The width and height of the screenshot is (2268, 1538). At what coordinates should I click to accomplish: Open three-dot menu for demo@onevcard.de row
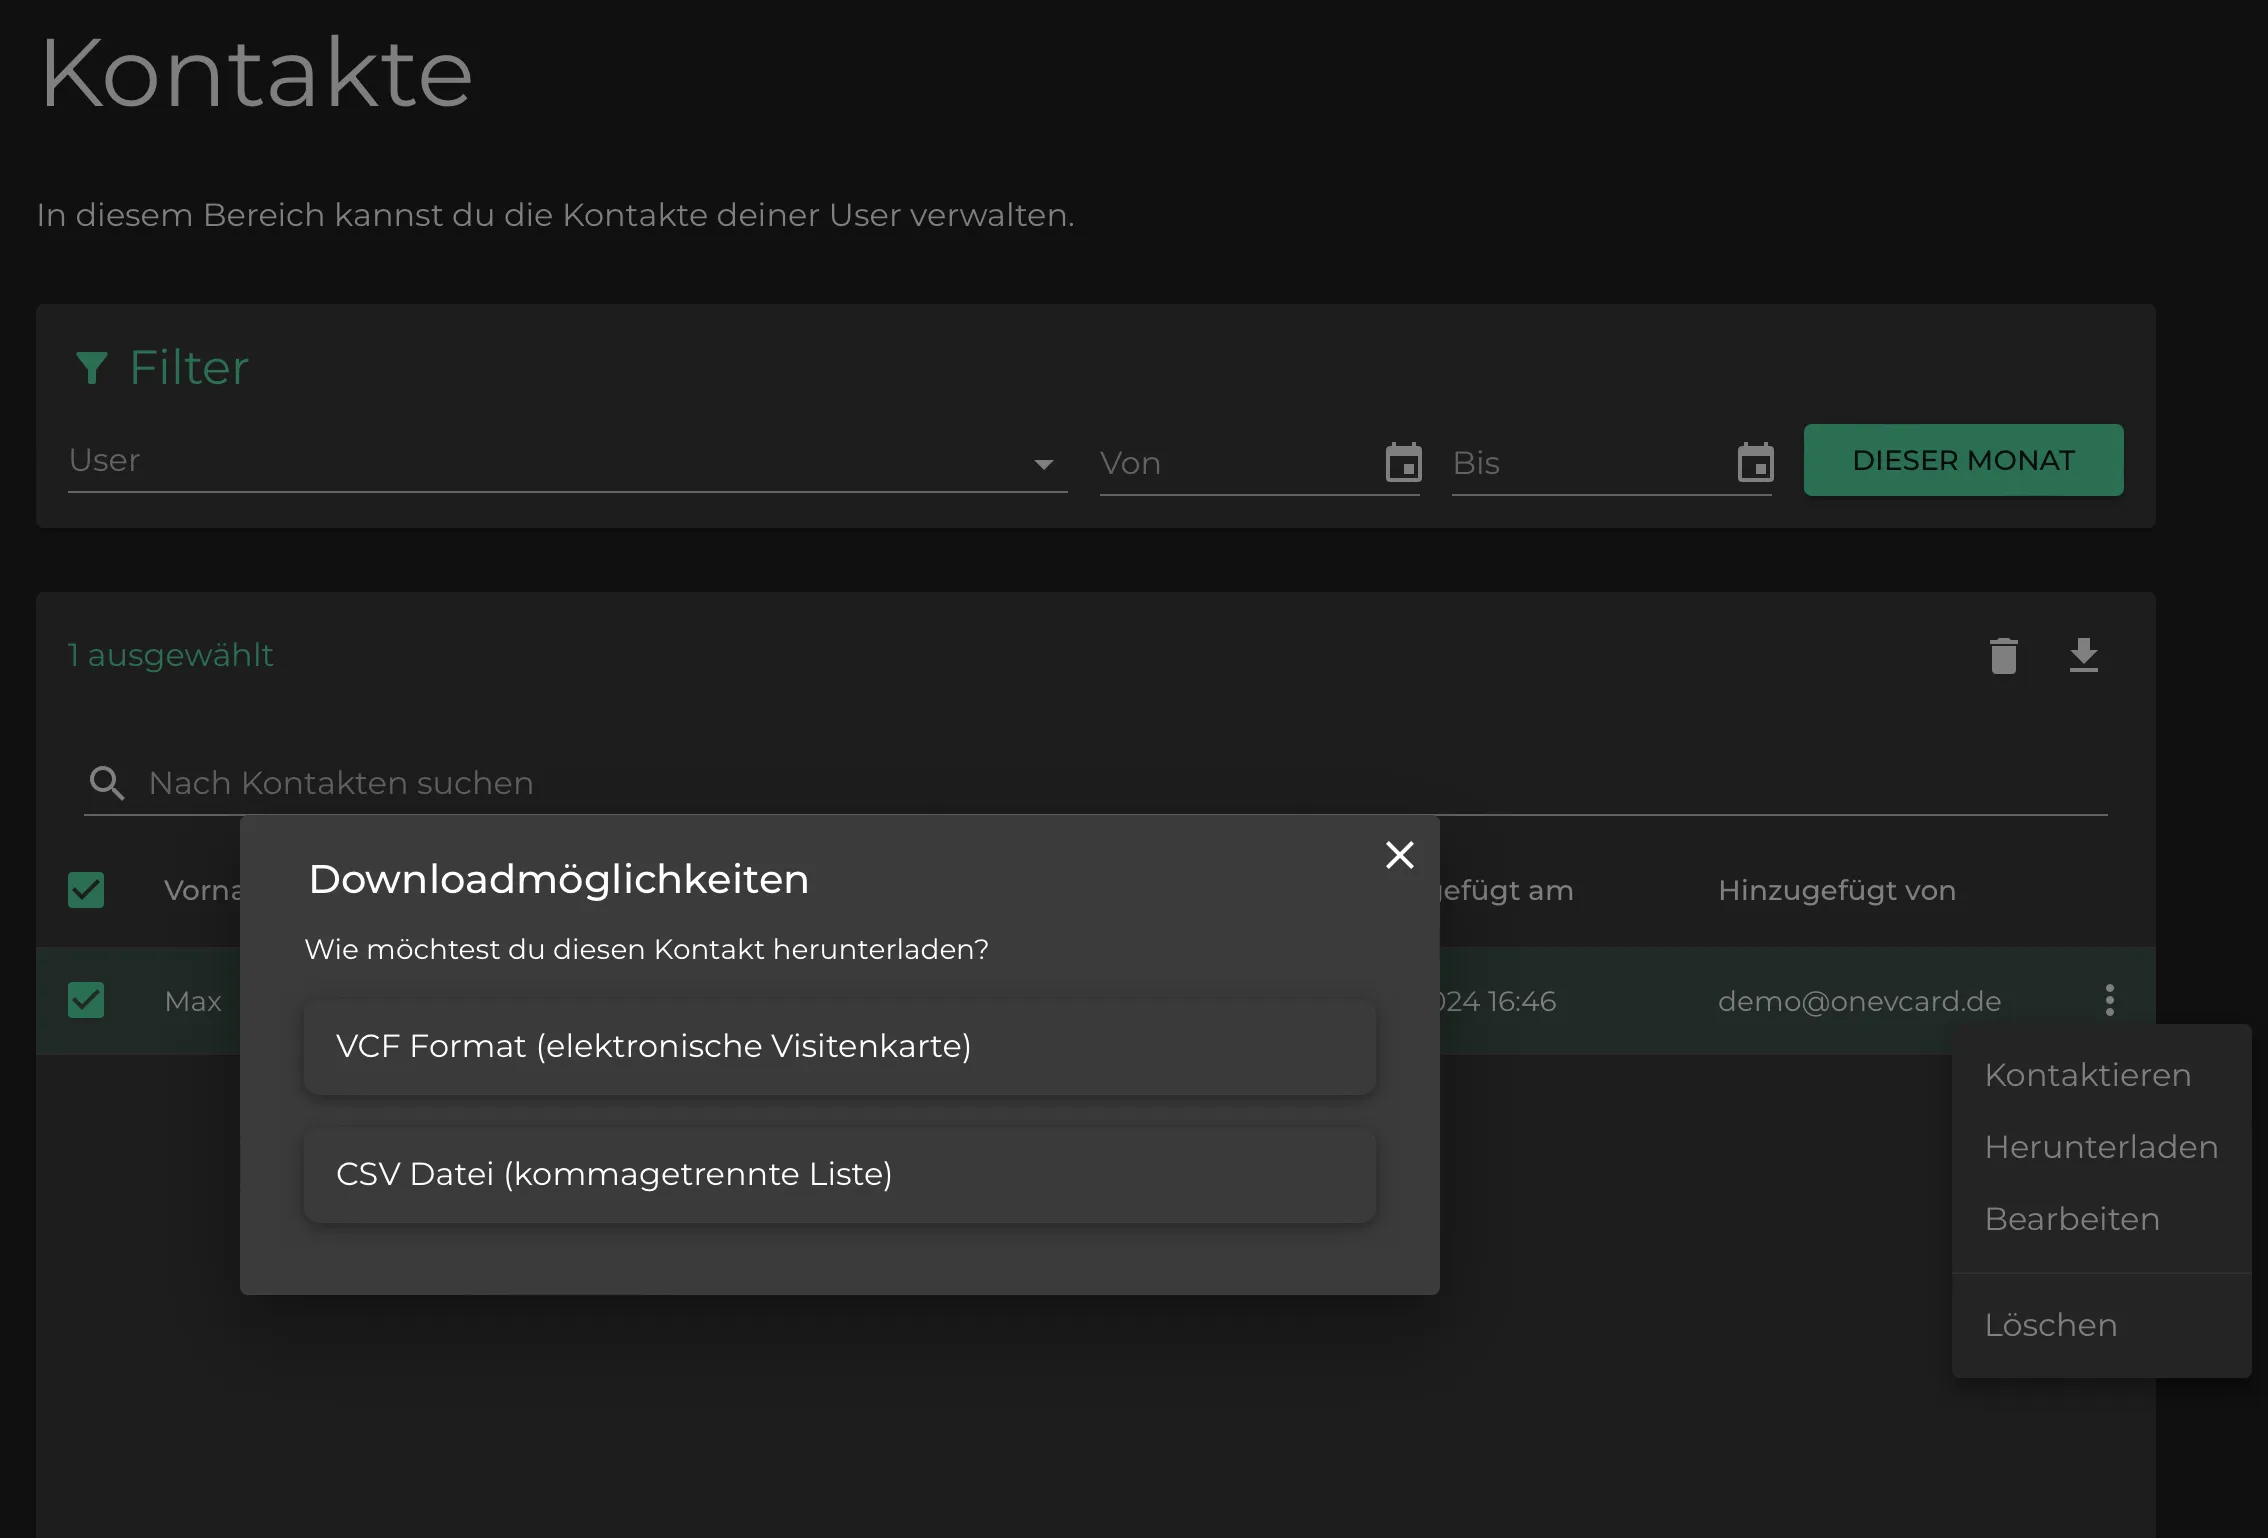pos(2109,1000)
